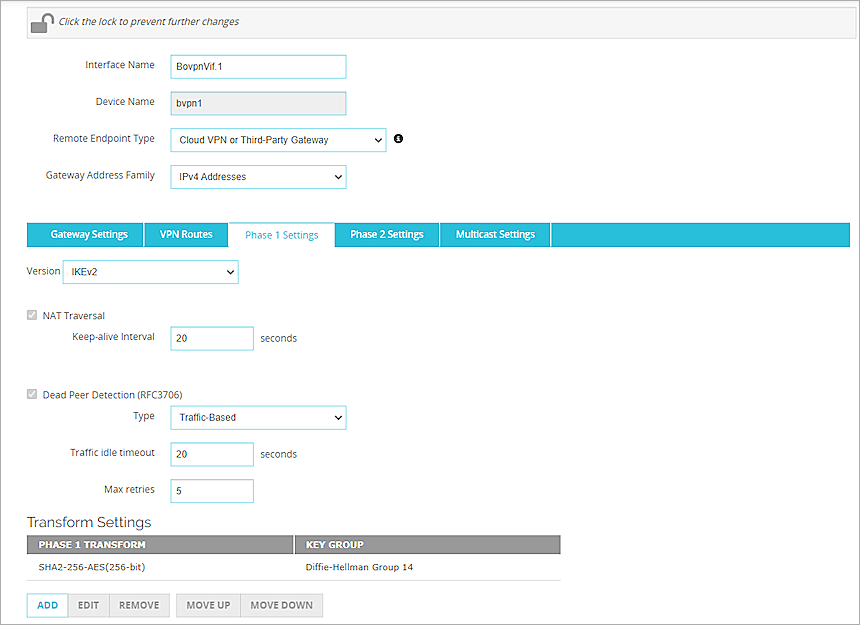Click the info icon beside Remote Endpoint Type

pos(398,138)
